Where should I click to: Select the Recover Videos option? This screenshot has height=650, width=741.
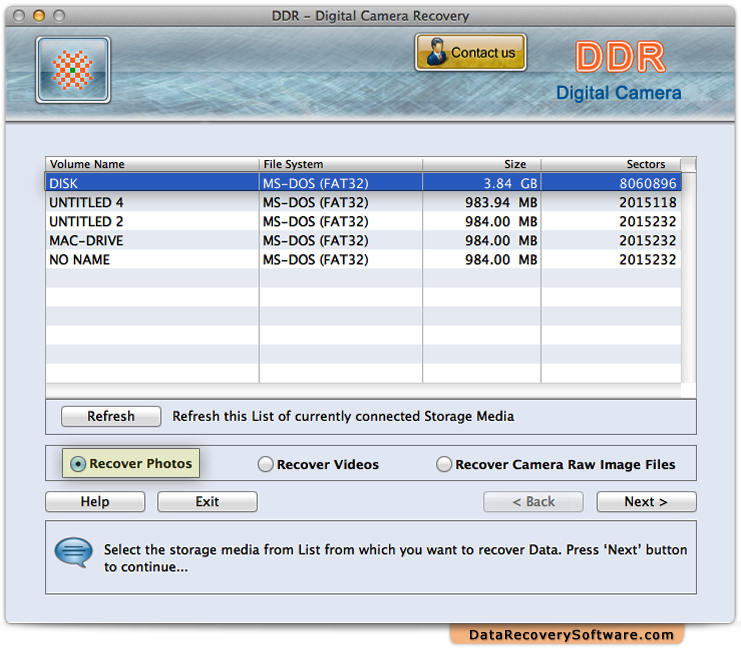(319, 464)
